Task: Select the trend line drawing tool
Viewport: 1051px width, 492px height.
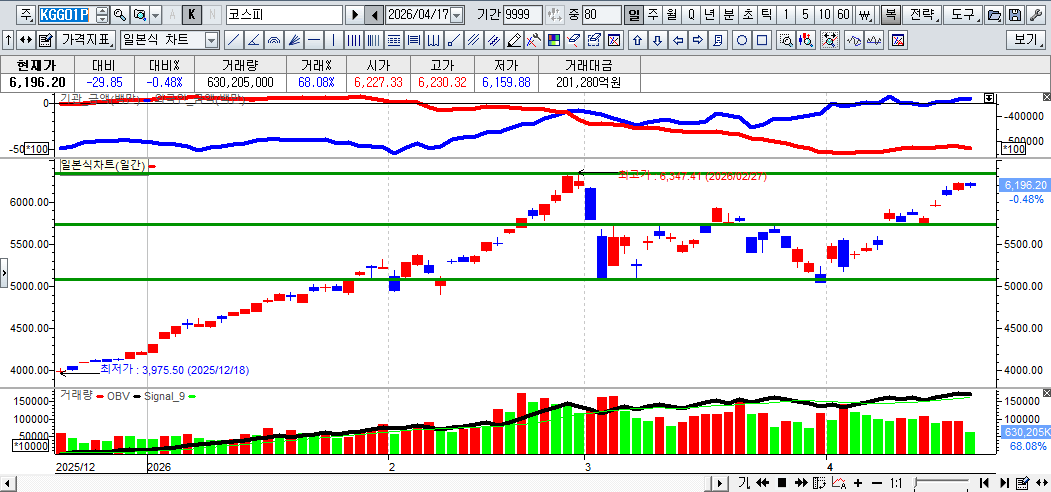Action: click(232, 40)
